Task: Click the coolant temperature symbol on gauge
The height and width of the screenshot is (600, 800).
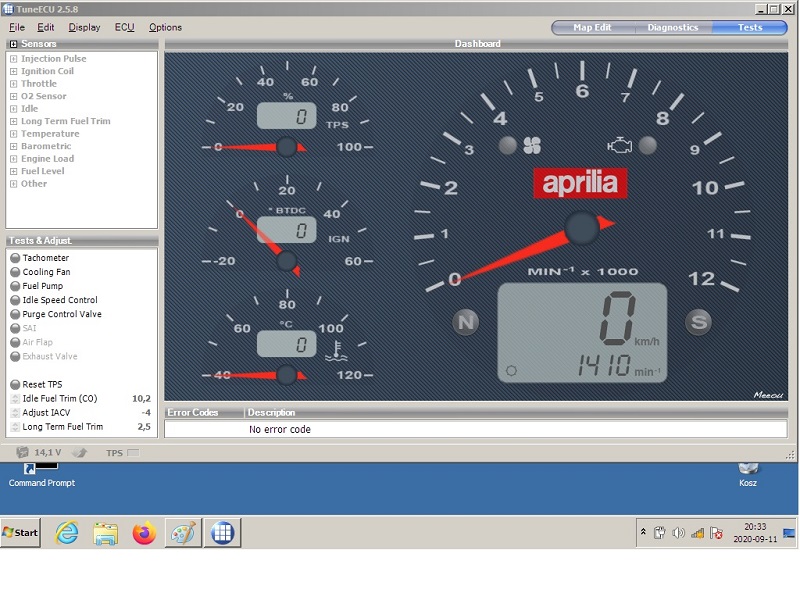Action: pyautogui.click(x=336, y=351)
